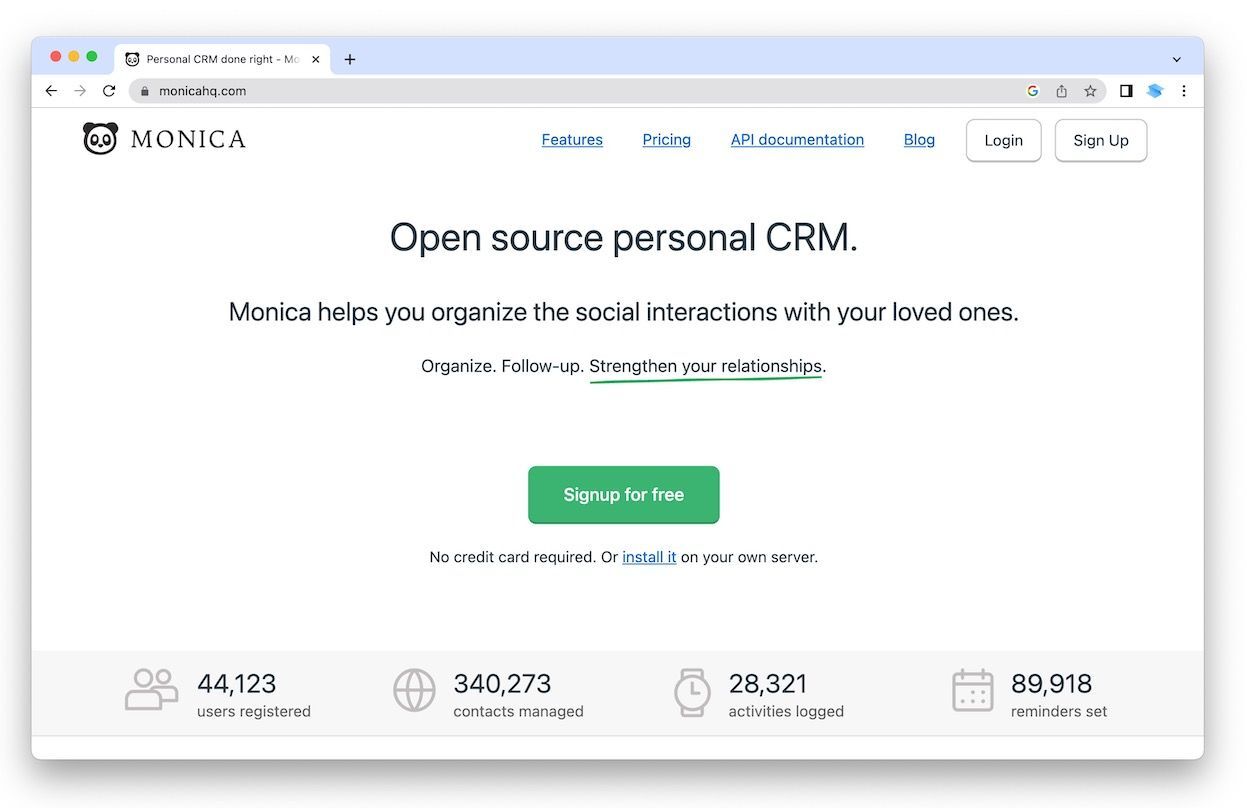This screenshot has height=808, width=1247.
Task: Click the share page icon in address bar
Action: click(1061, 91)
